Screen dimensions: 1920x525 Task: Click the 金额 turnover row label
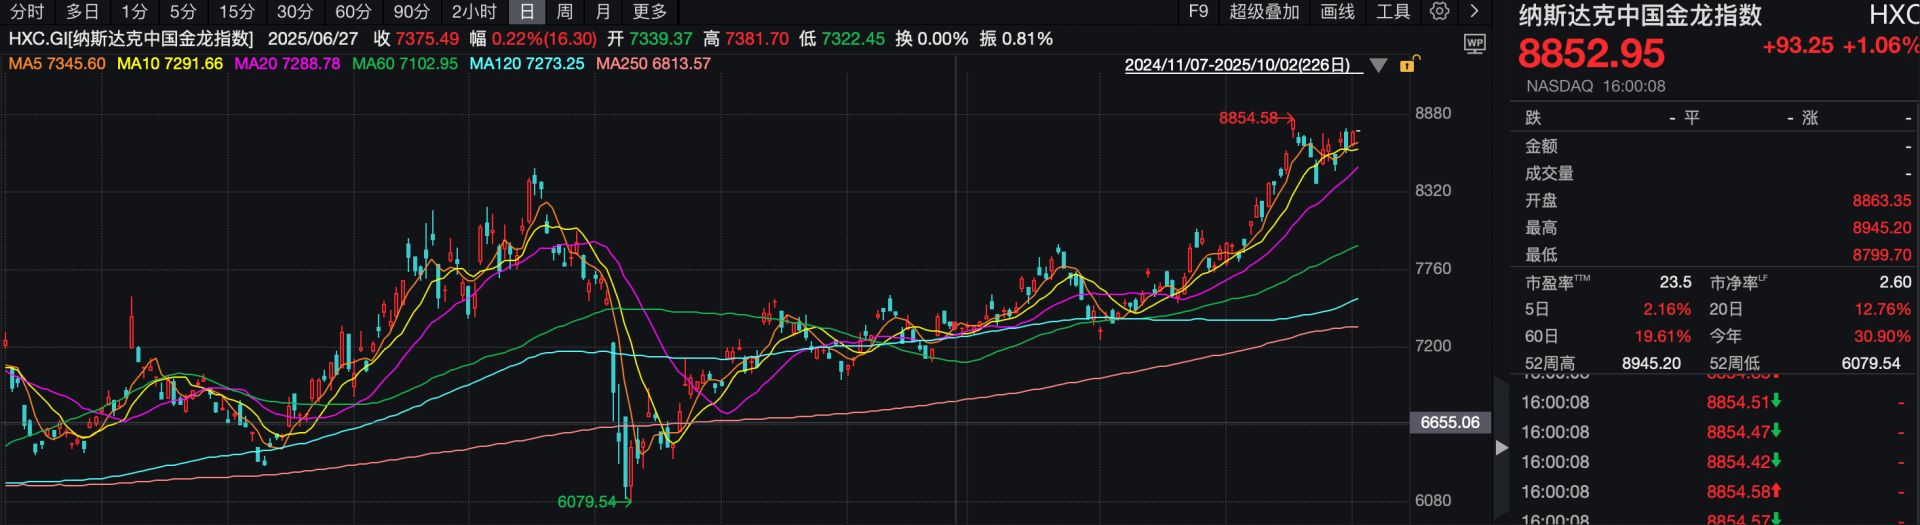[x=1541, y=146]
